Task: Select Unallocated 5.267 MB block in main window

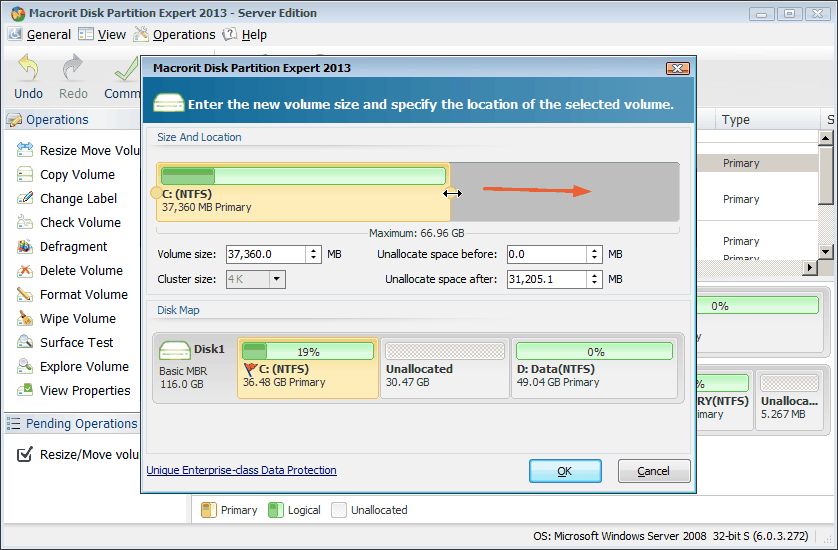Action: click(789, 400)
